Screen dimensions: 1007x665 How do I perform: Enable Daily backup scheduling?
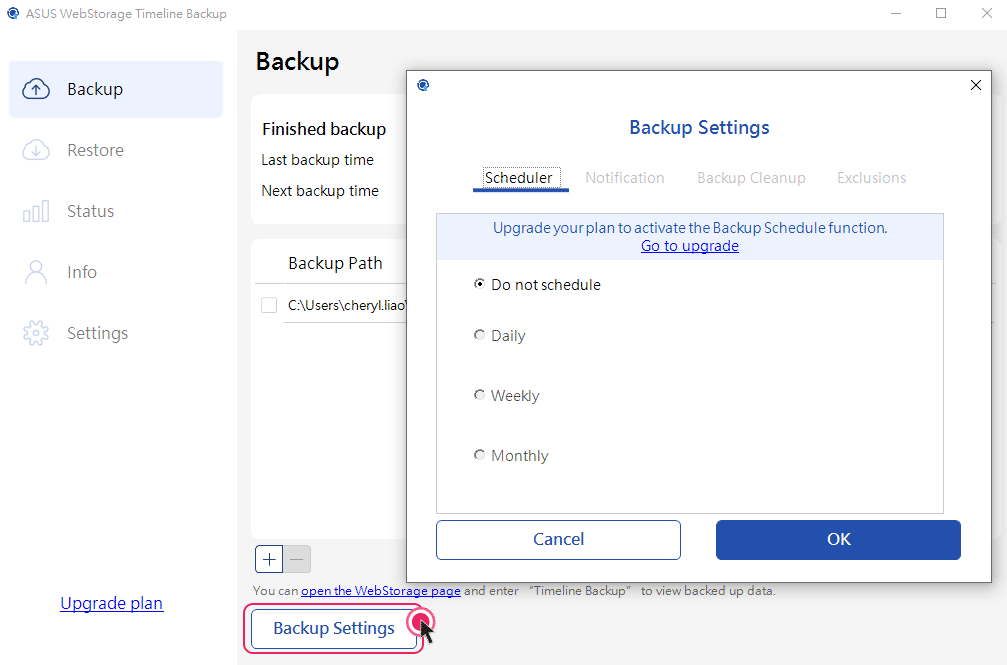point(480,335)
